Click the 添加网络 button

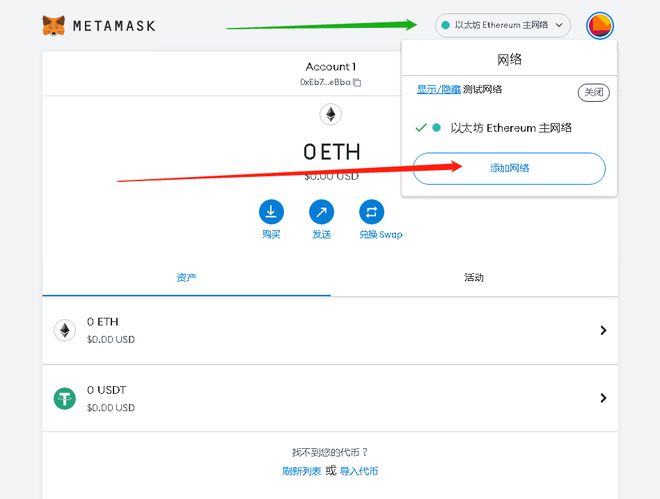[x=509, y=168]
